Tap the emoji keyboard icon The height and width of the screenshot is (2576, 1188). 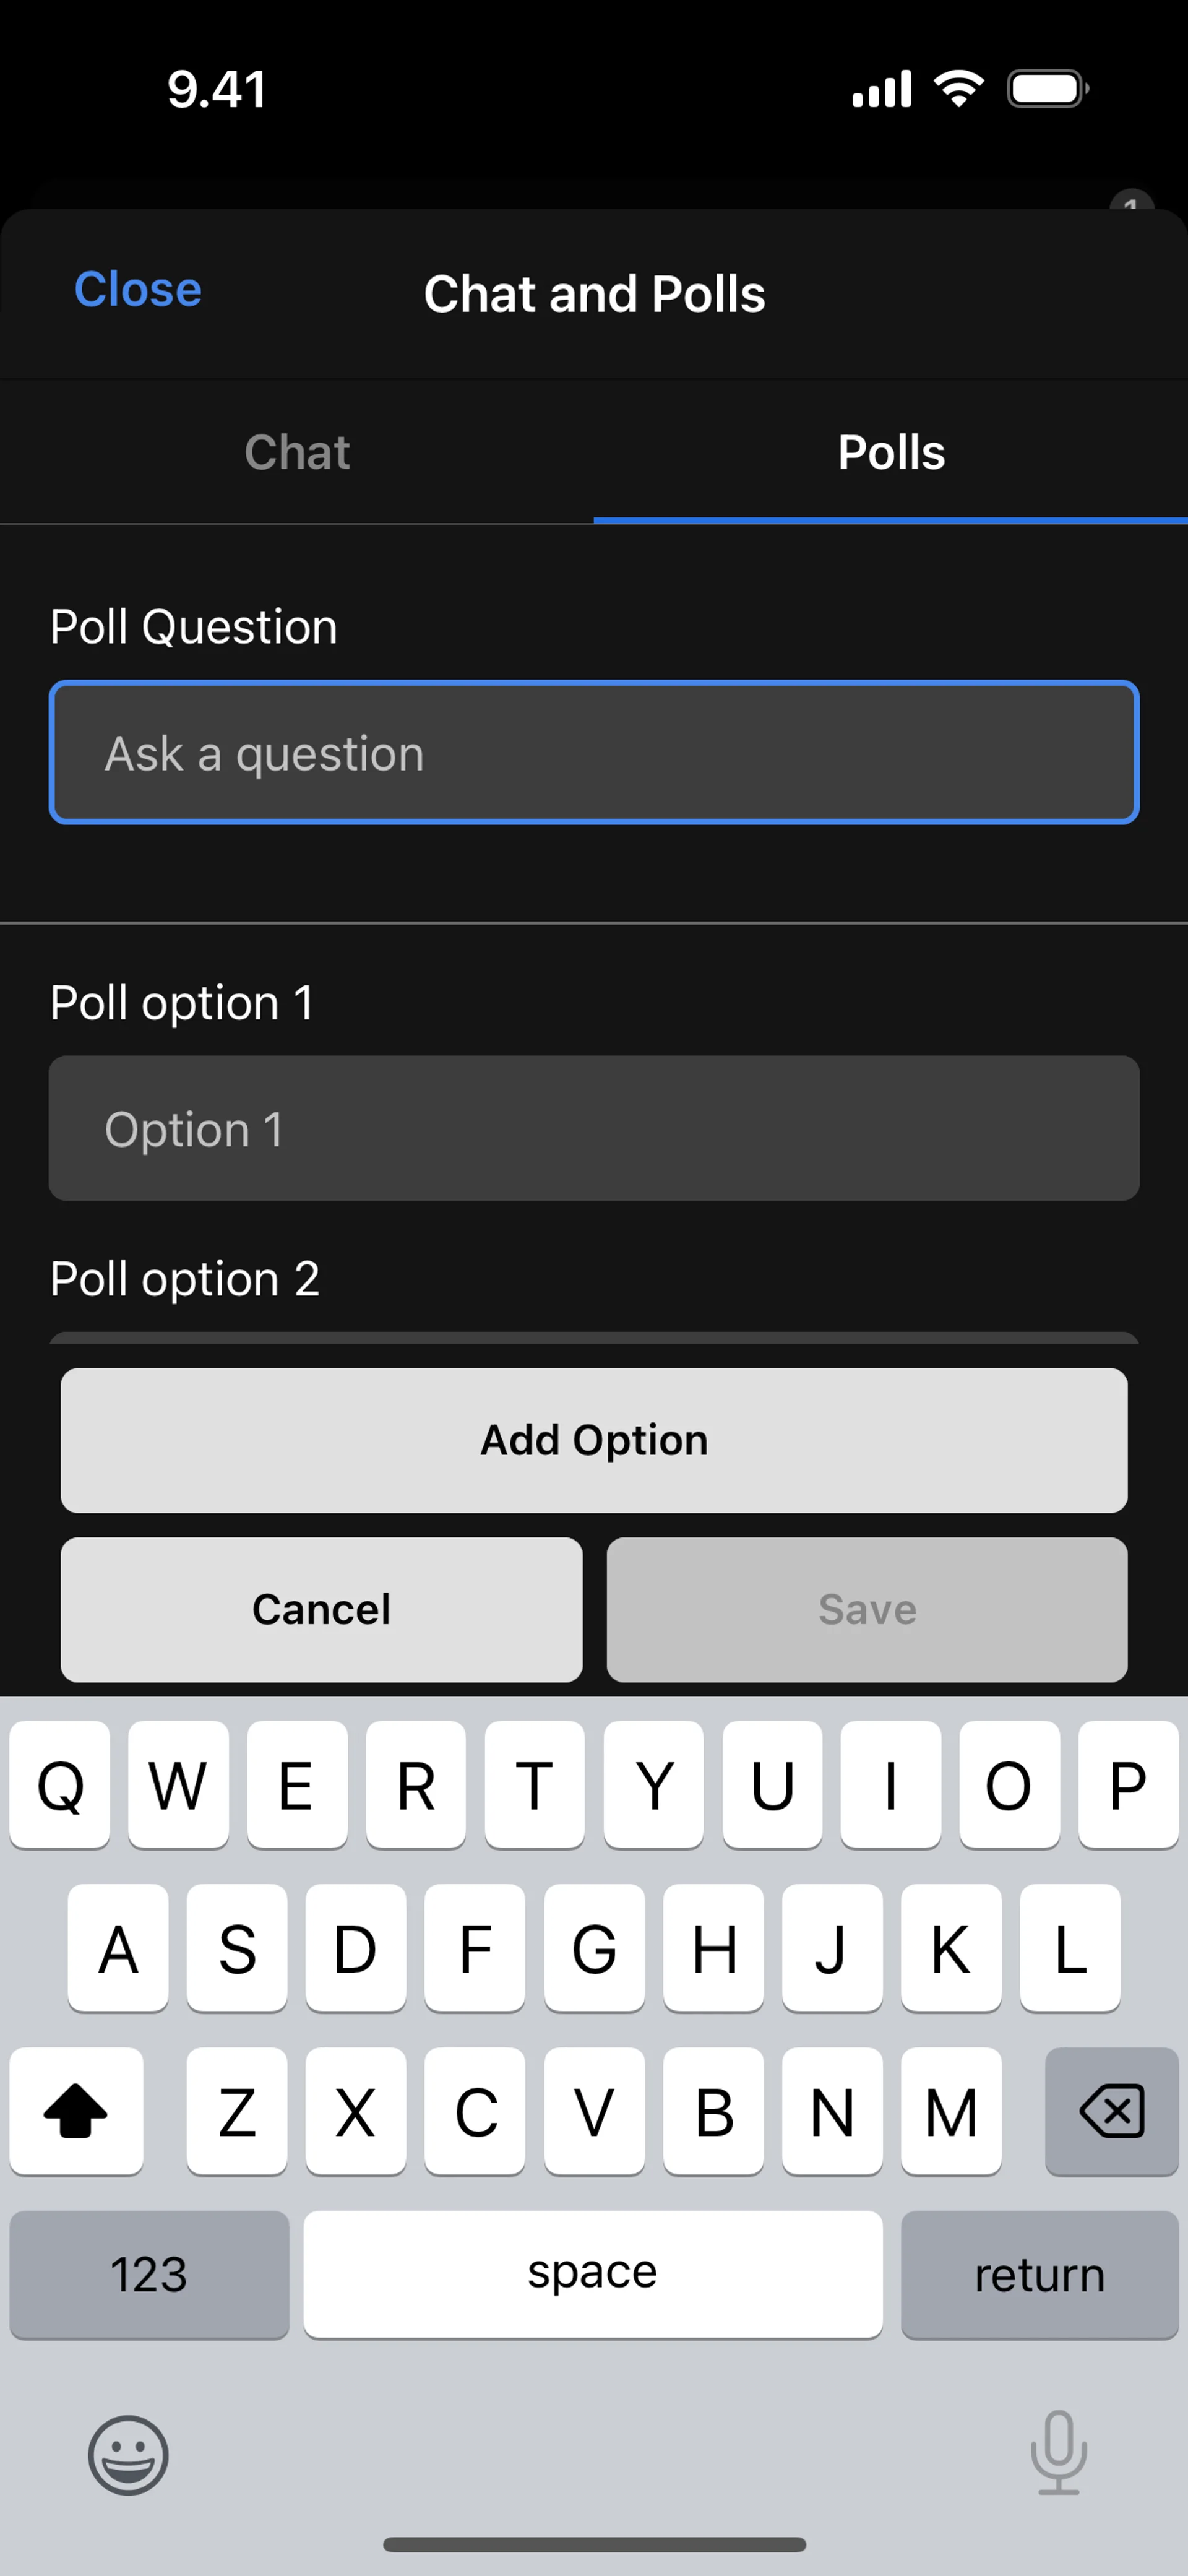(x=128, y=2455)
